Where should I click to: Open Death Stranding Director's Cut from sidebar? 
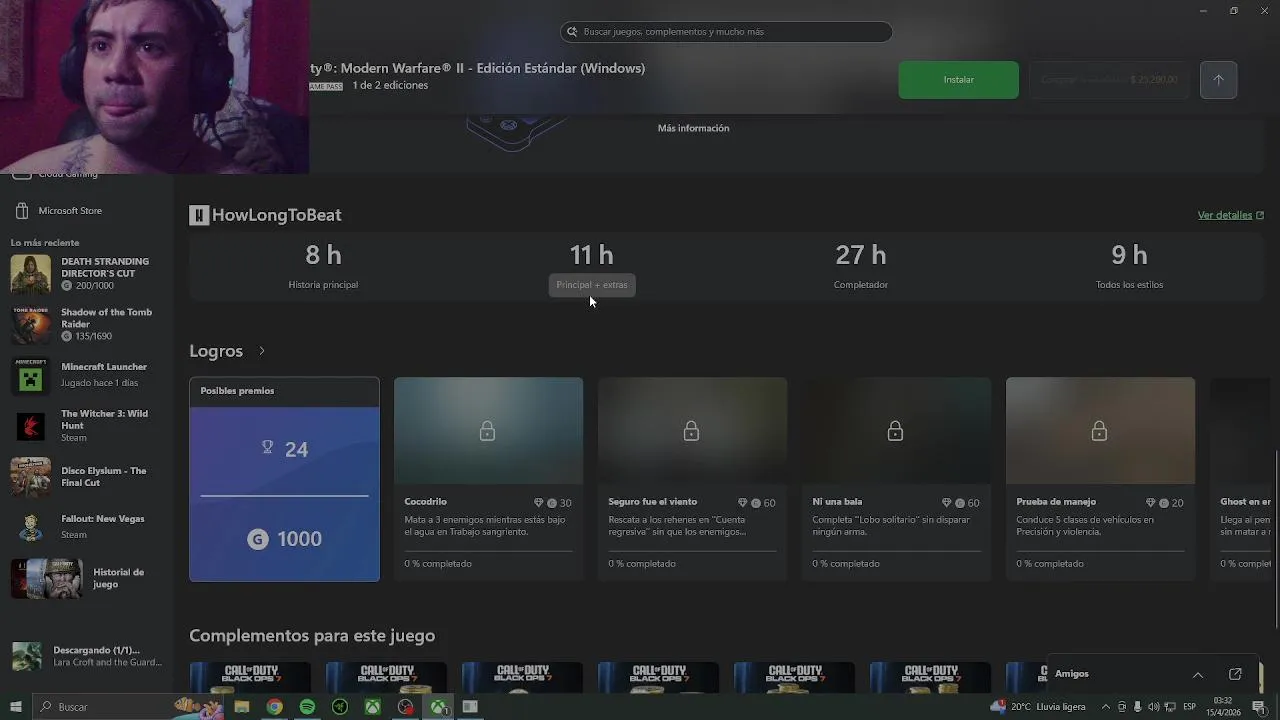(x=86, y=274)
